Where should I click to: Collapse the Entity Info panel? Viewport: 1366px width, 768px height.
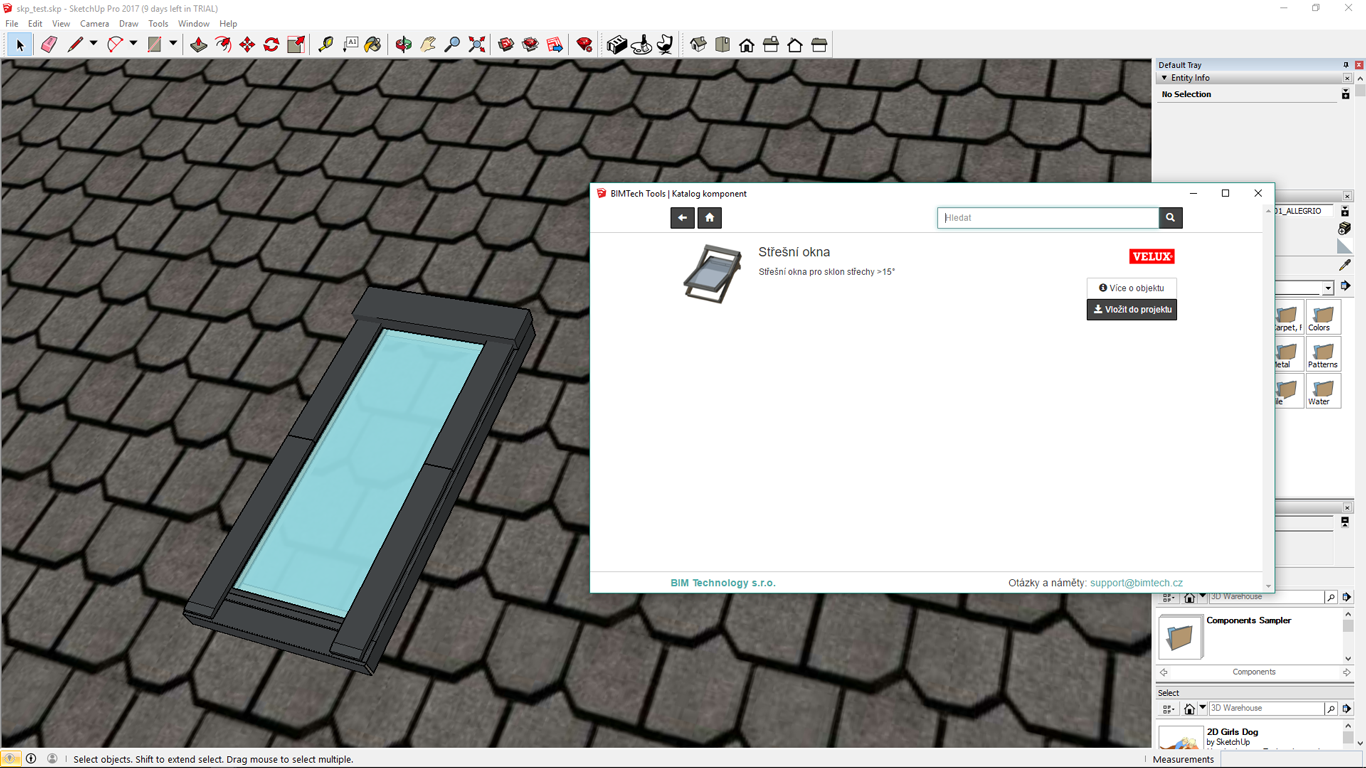click(x=1164, y=78)
